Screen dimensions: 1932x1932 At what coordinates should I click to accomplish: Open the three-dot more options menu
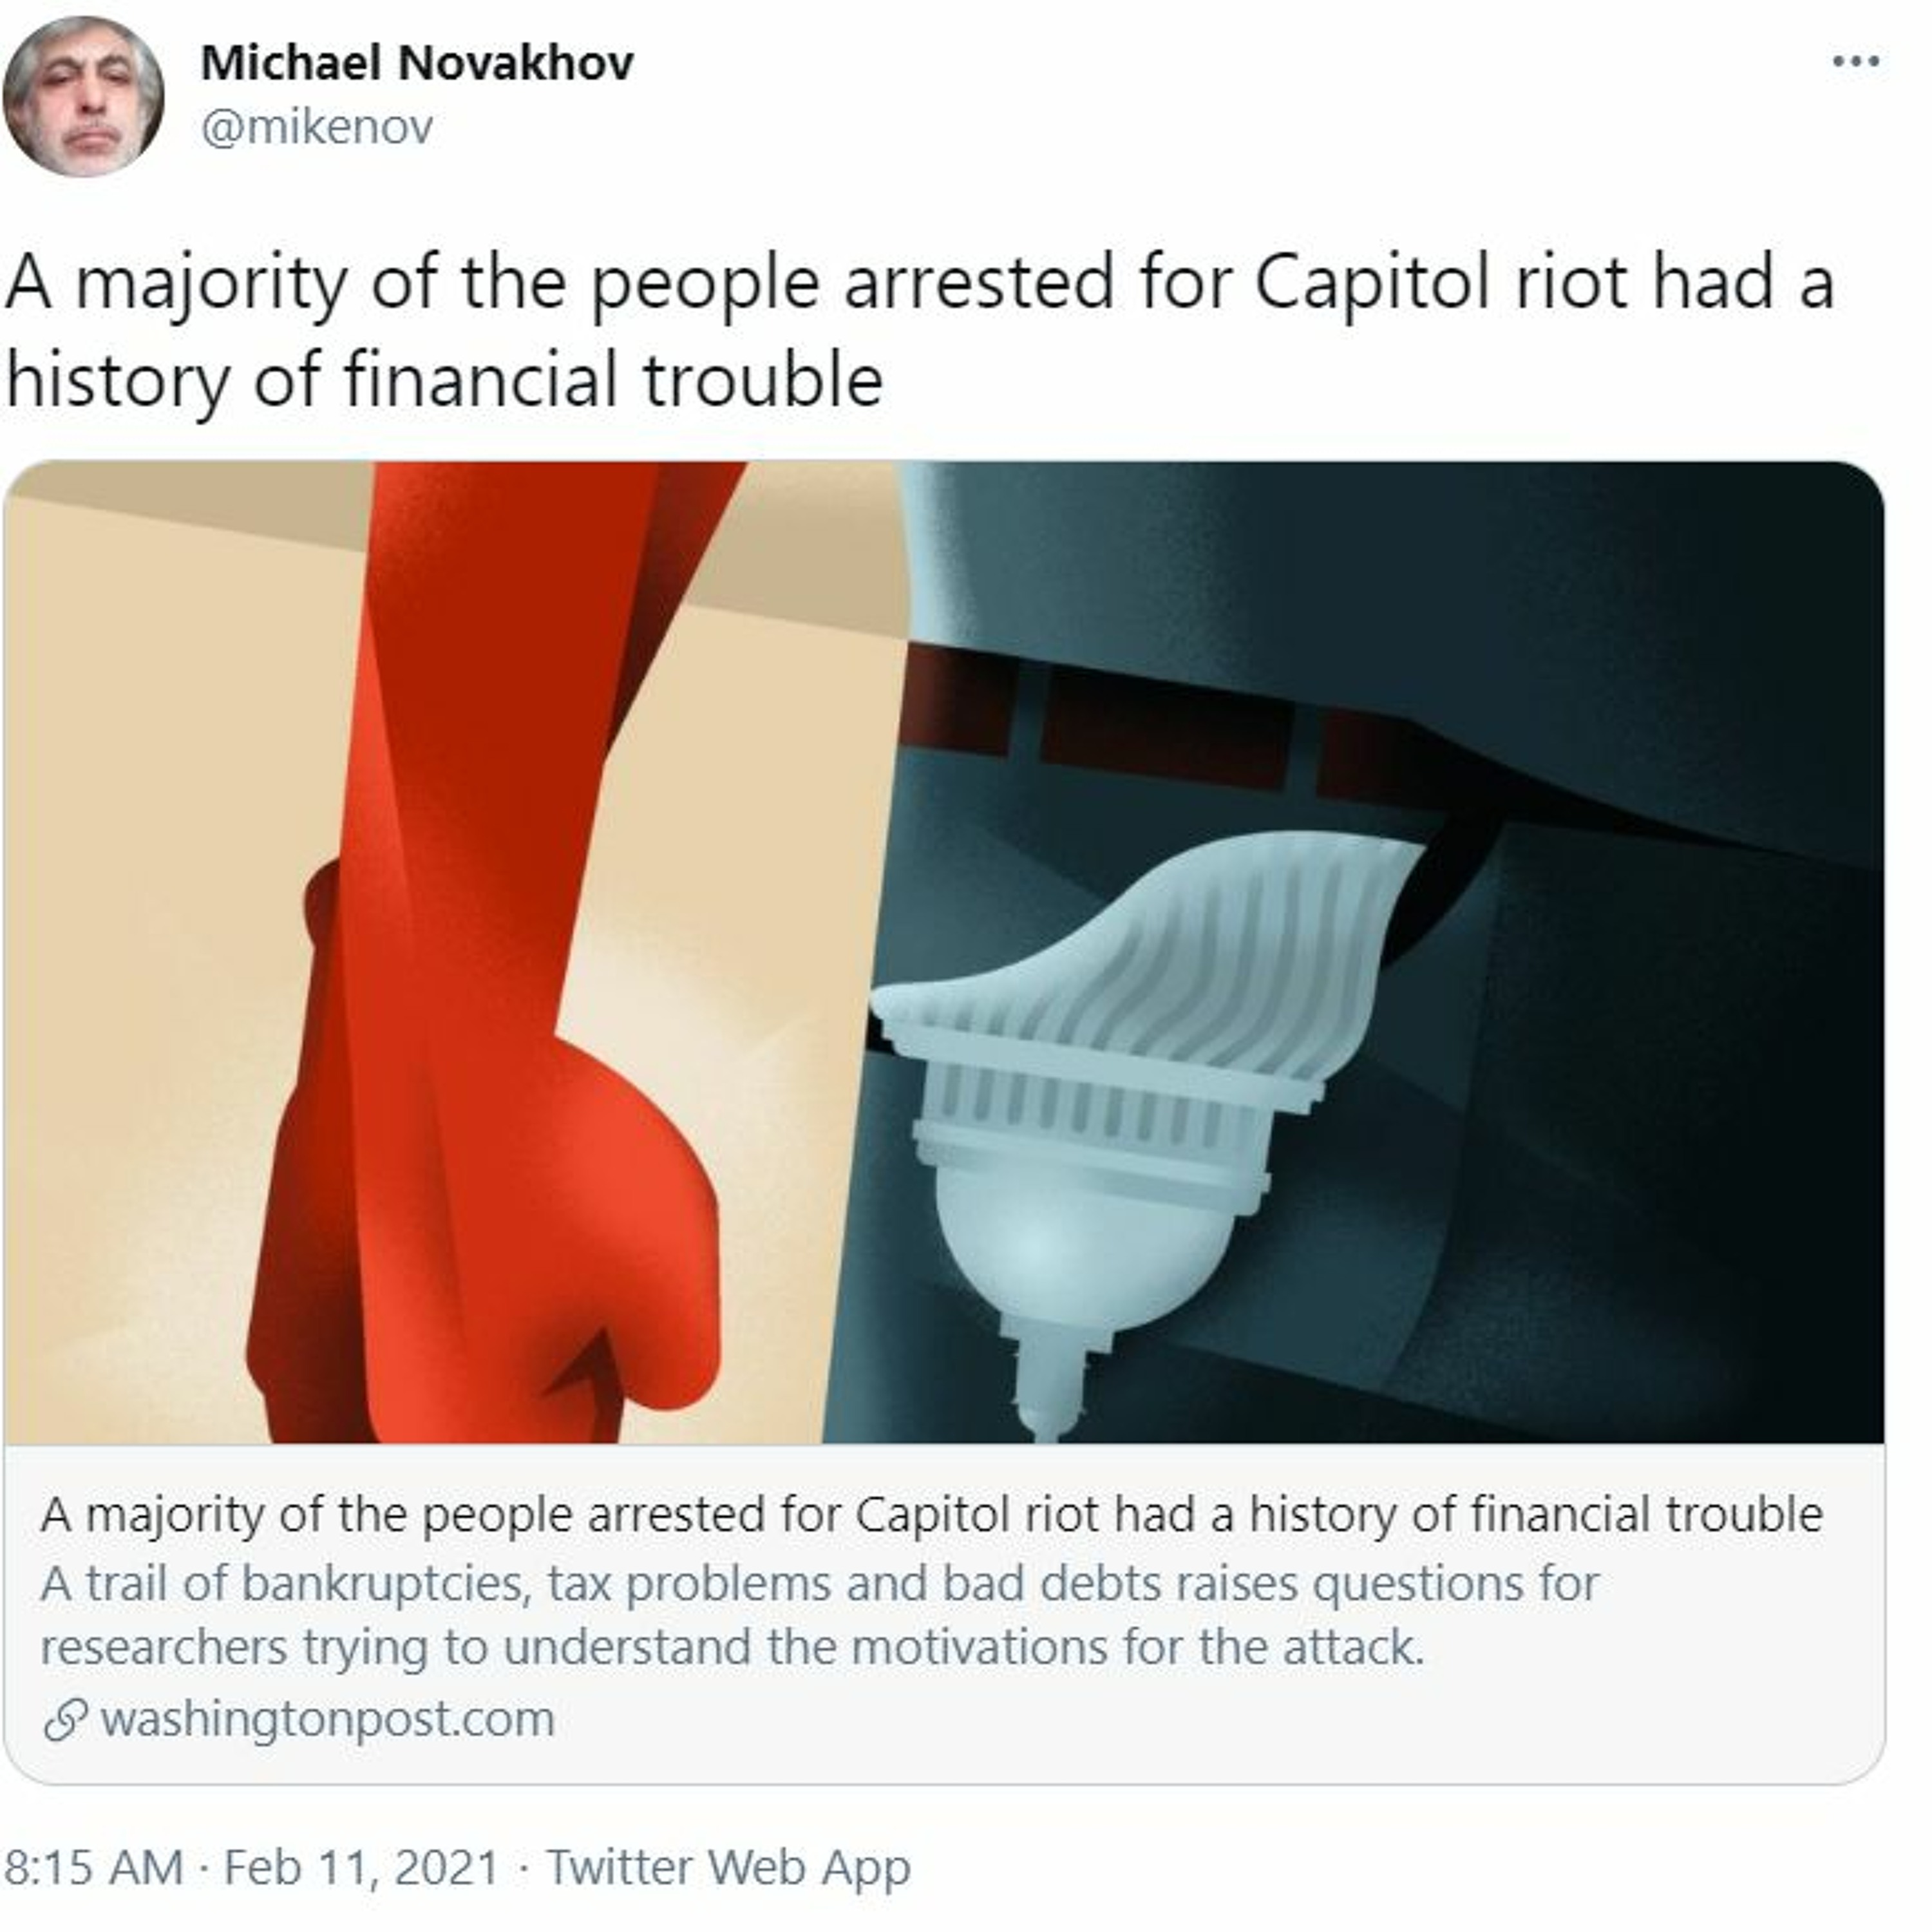(1856, 62)
